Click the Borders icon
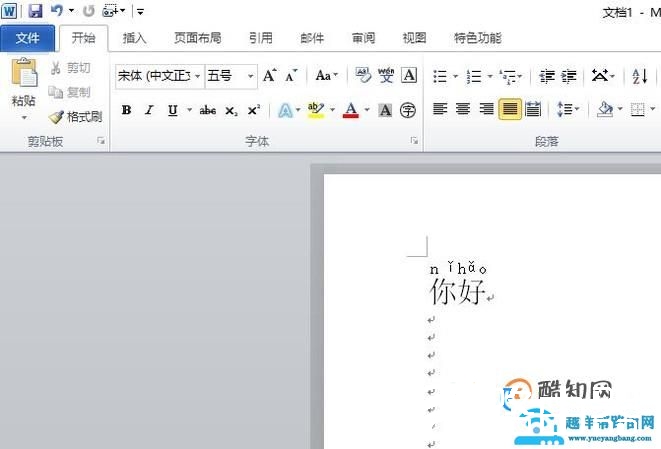661x449 pixels. click(637, 110)
